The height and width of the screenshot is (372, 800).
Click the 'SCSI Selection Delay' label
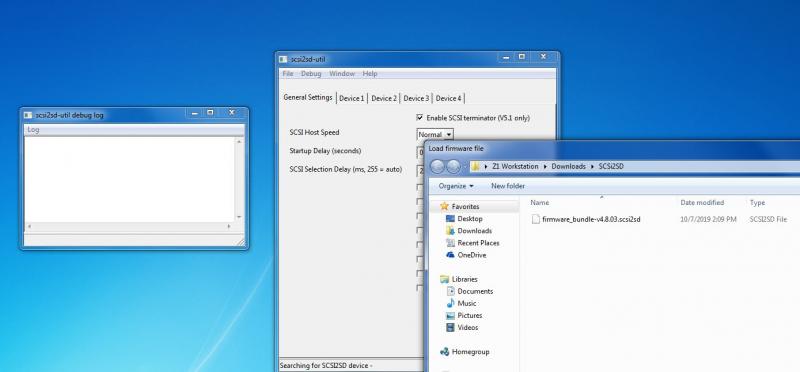pos(345,169)
